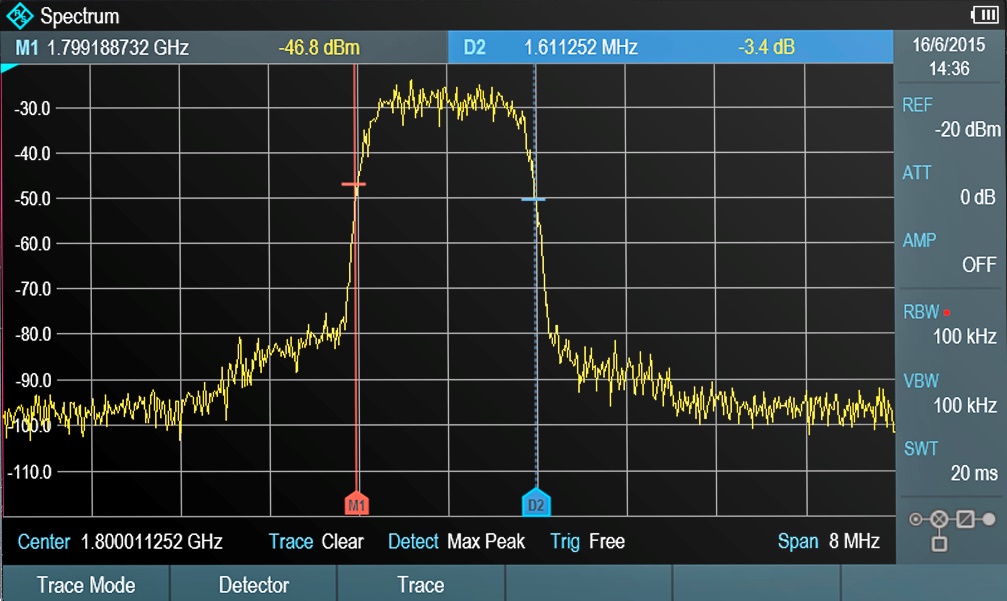1007x601 pixels.
Task: Select the red M1 marker tag
Action: tap(357, 505)
